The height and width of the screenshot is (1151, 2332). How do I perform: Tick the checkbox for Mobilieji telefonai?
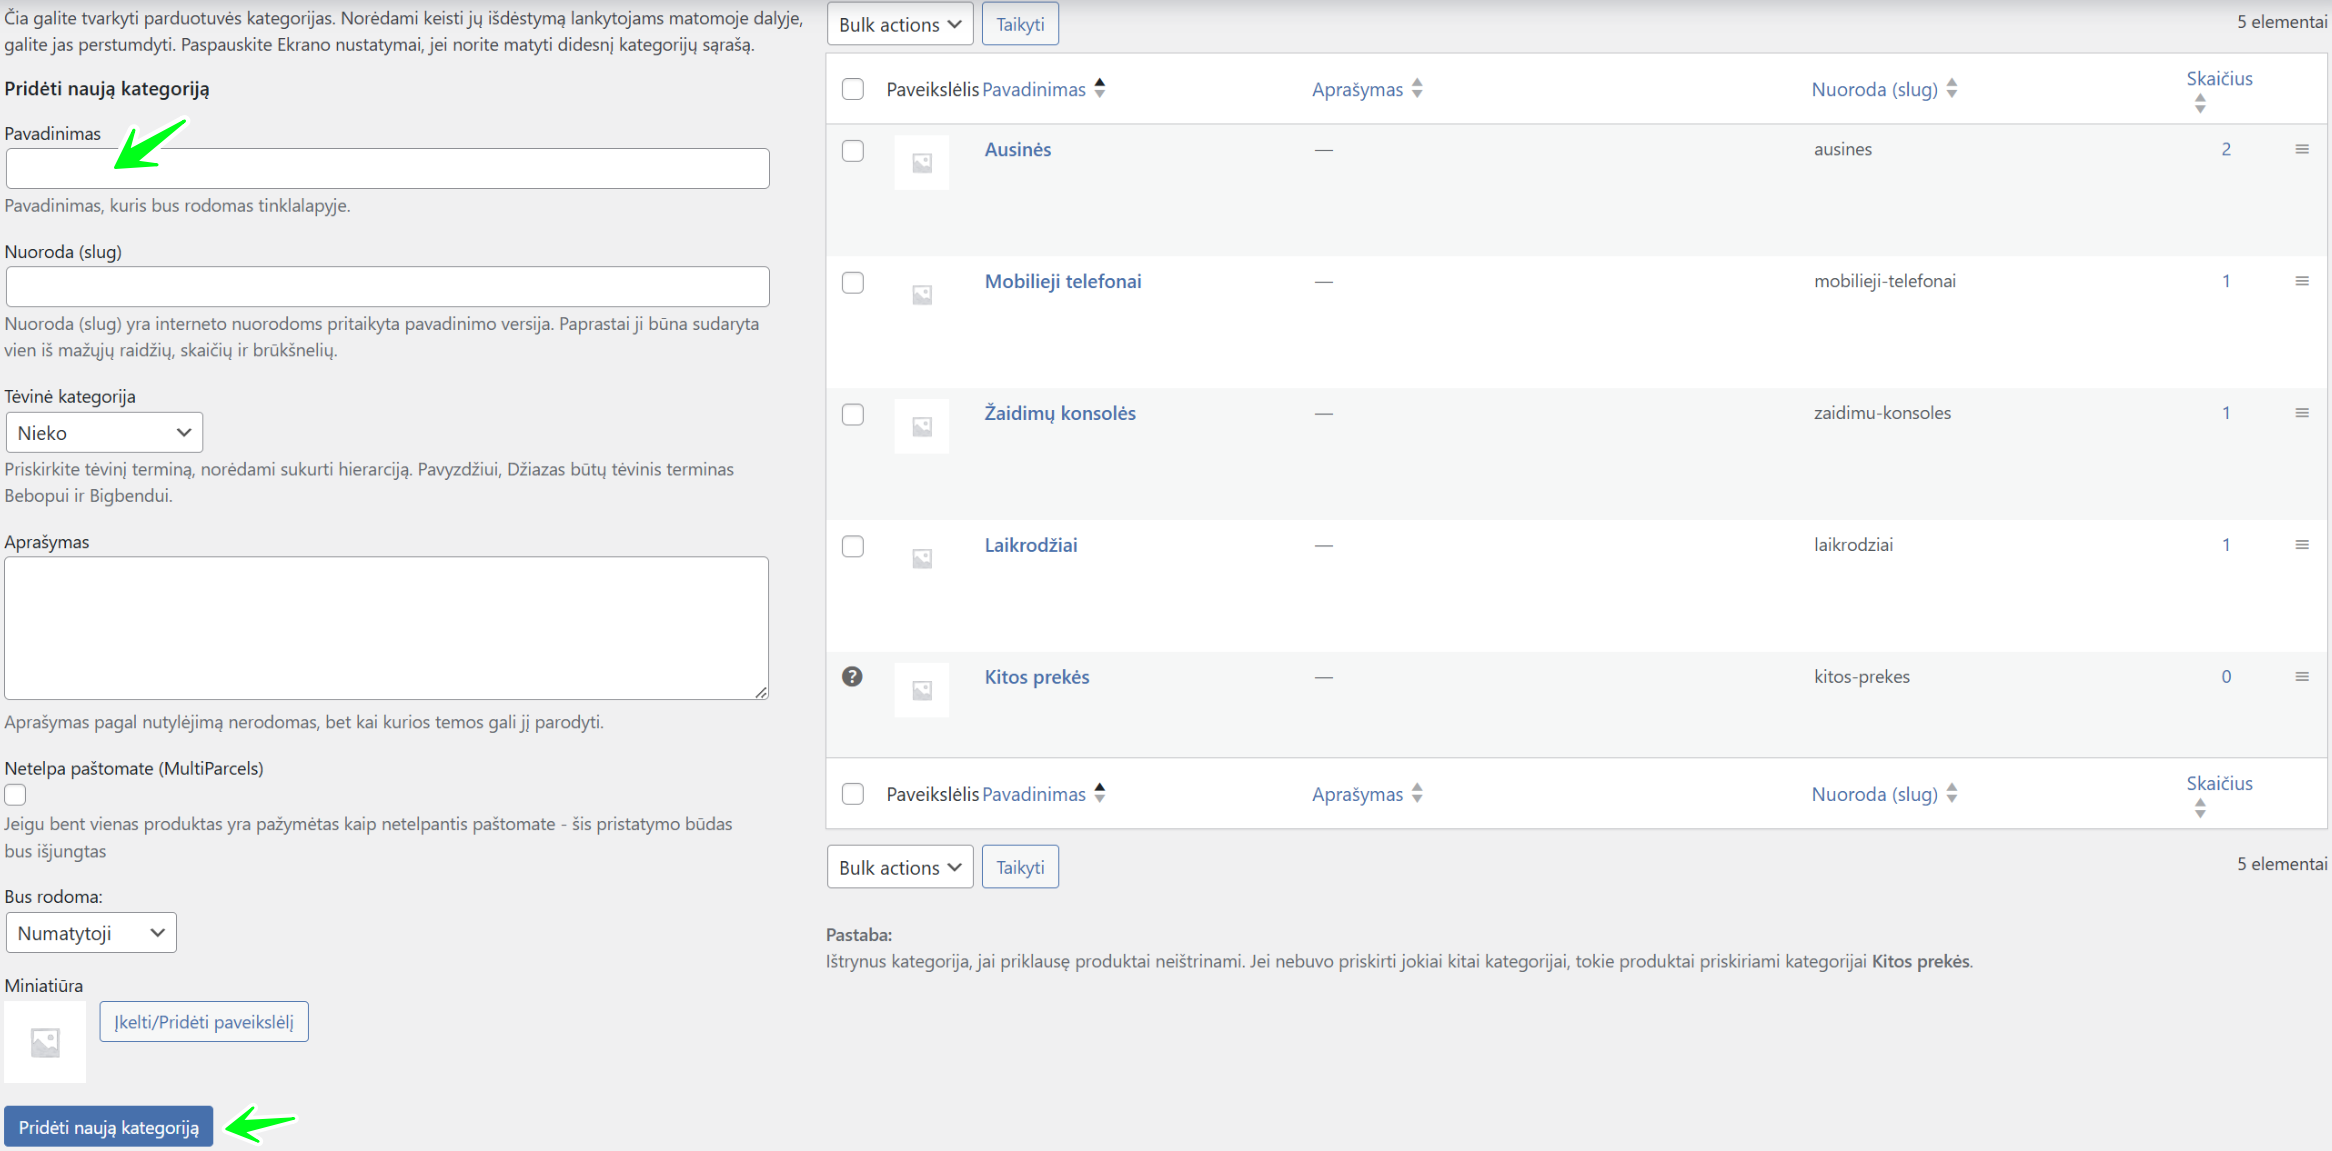(853, 283)
